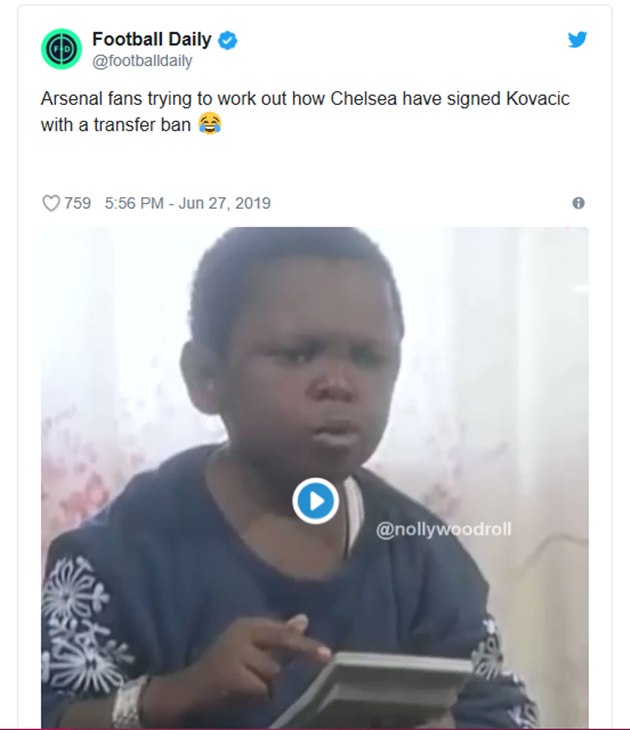Click the Football Daily profile avatar
The image size is (630, 730).
coord(61,49)
